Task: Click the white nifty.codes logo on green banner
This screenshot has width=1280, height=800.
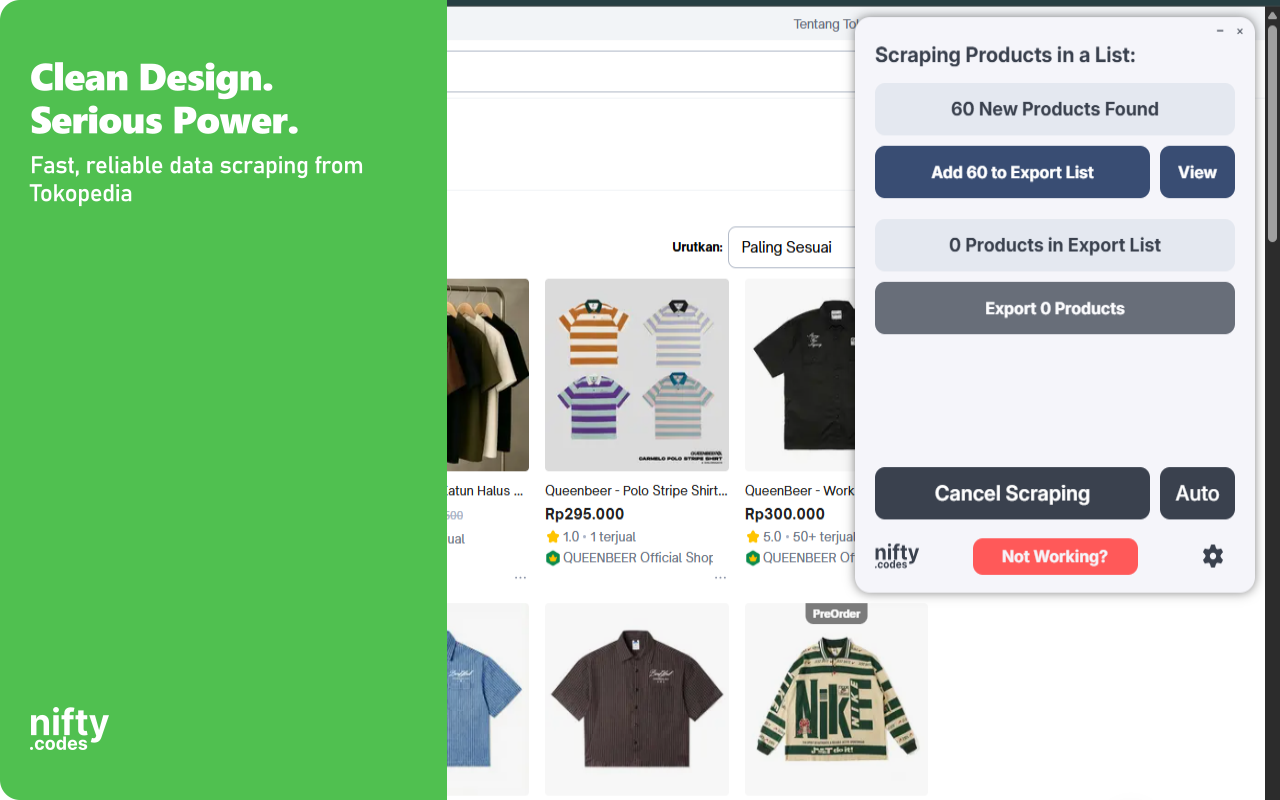Action: point(69,729)
